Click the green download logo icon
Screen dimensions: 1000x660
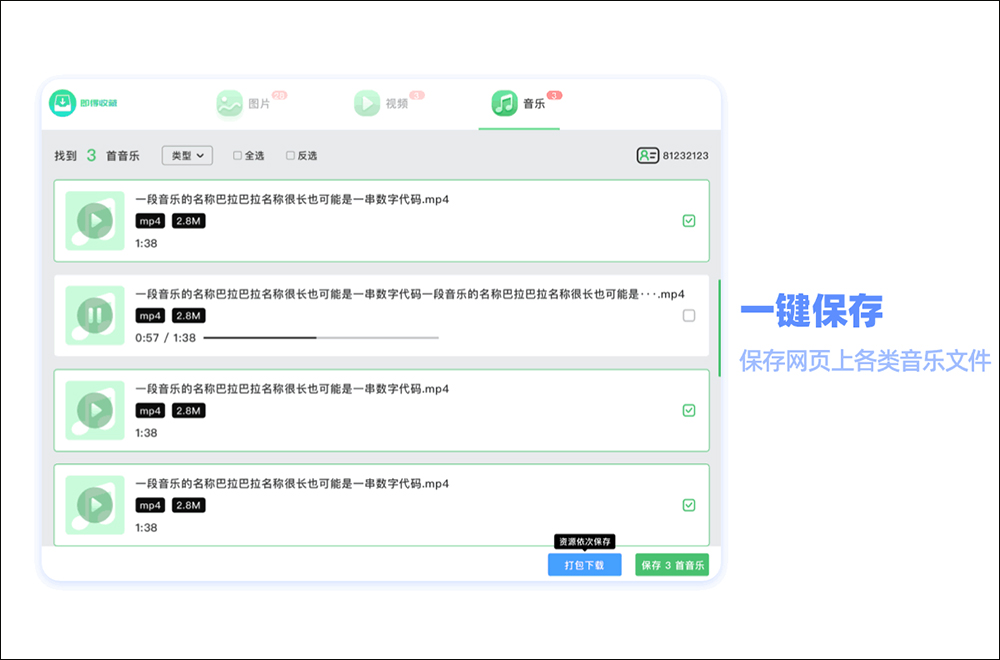point(62,103)
